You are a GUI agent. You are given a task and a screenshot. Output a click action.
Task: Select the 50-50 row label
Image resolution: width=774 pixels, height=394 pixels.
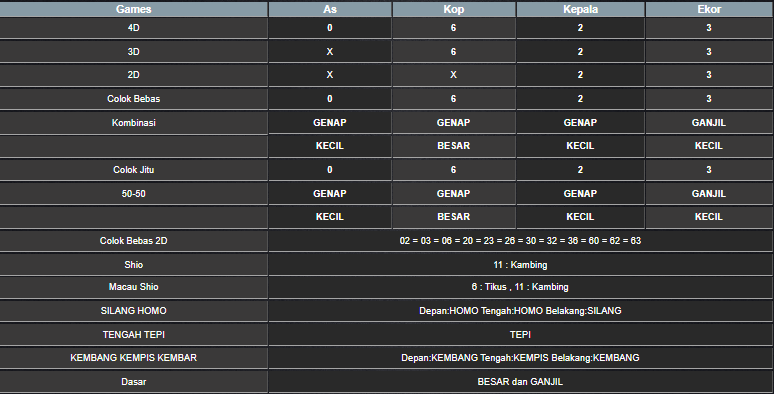point(133,194)
